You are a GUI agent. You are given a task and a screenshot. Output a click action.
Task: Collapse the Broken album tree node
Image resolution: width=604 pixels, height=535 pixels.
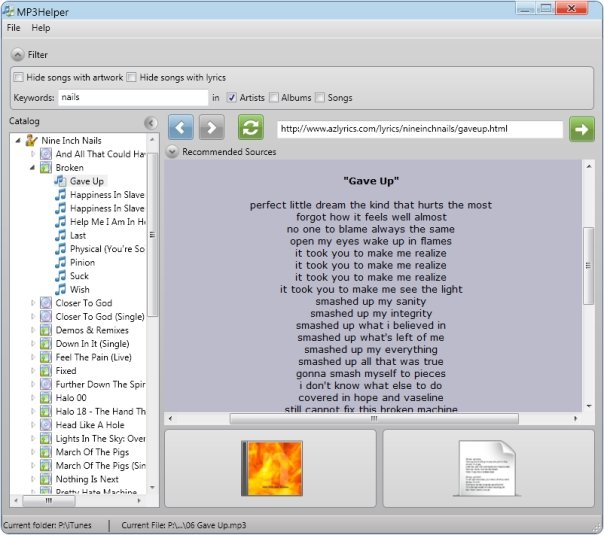pos(33,168)
